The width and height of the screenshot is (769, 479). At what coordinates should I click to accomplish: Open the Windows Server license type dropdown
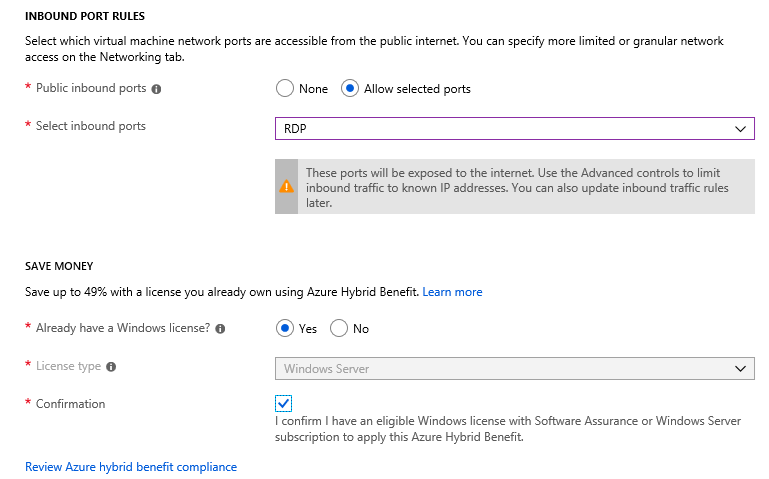pos(514,369)
